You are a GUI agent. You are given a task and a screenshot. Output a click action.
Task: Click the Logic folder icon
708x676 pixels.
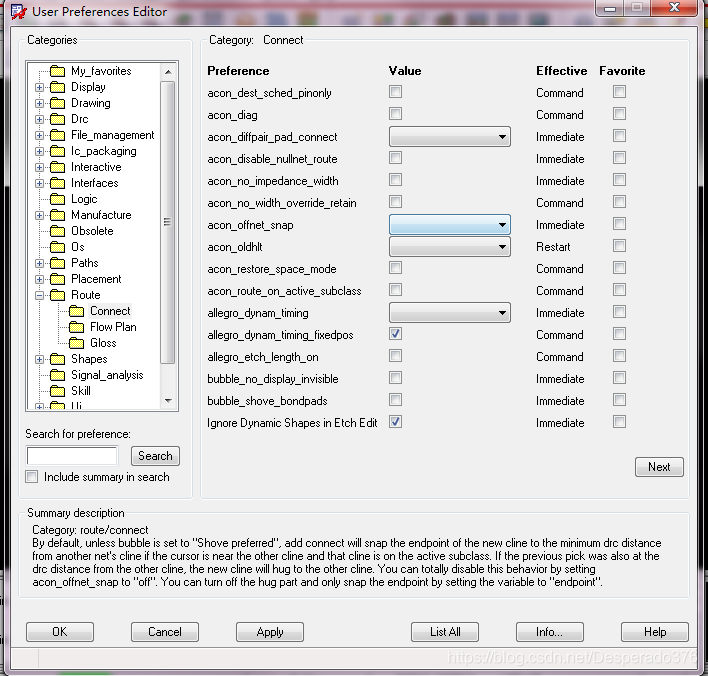57,199
